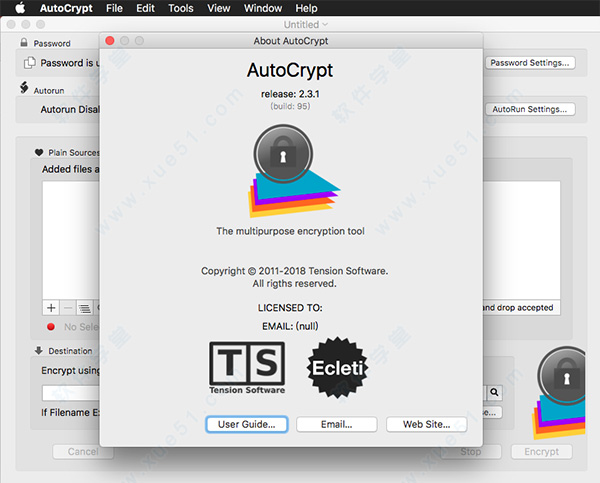Click the padlock icon beside Password label
The width and height of the screenshot is (600, 483).
tap(24, 42)
